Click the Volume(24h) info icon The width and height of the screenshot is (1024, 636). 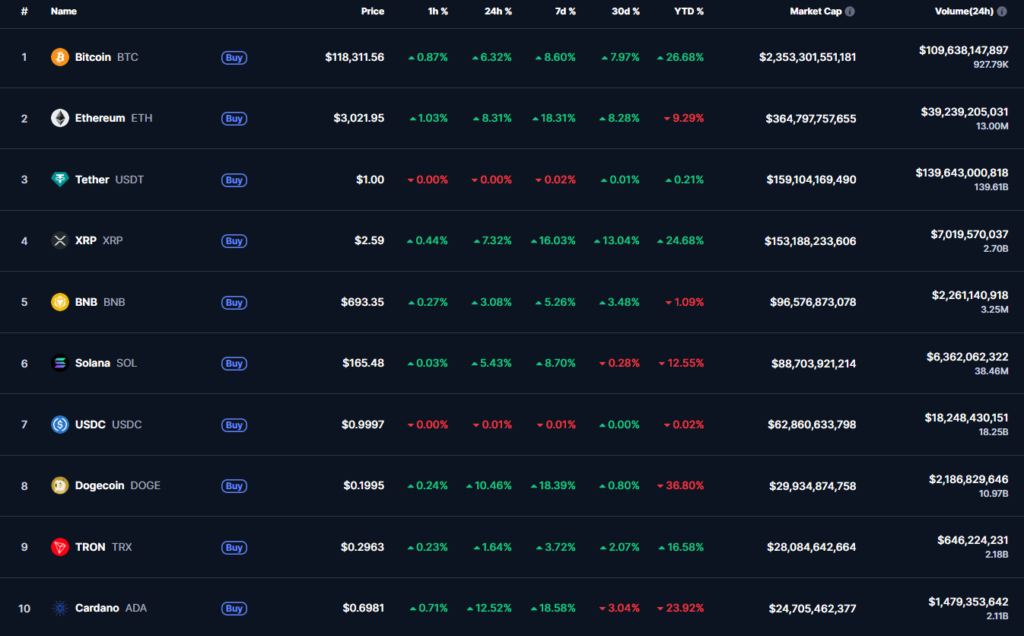pyautogui.click(x=1003, y=12)
